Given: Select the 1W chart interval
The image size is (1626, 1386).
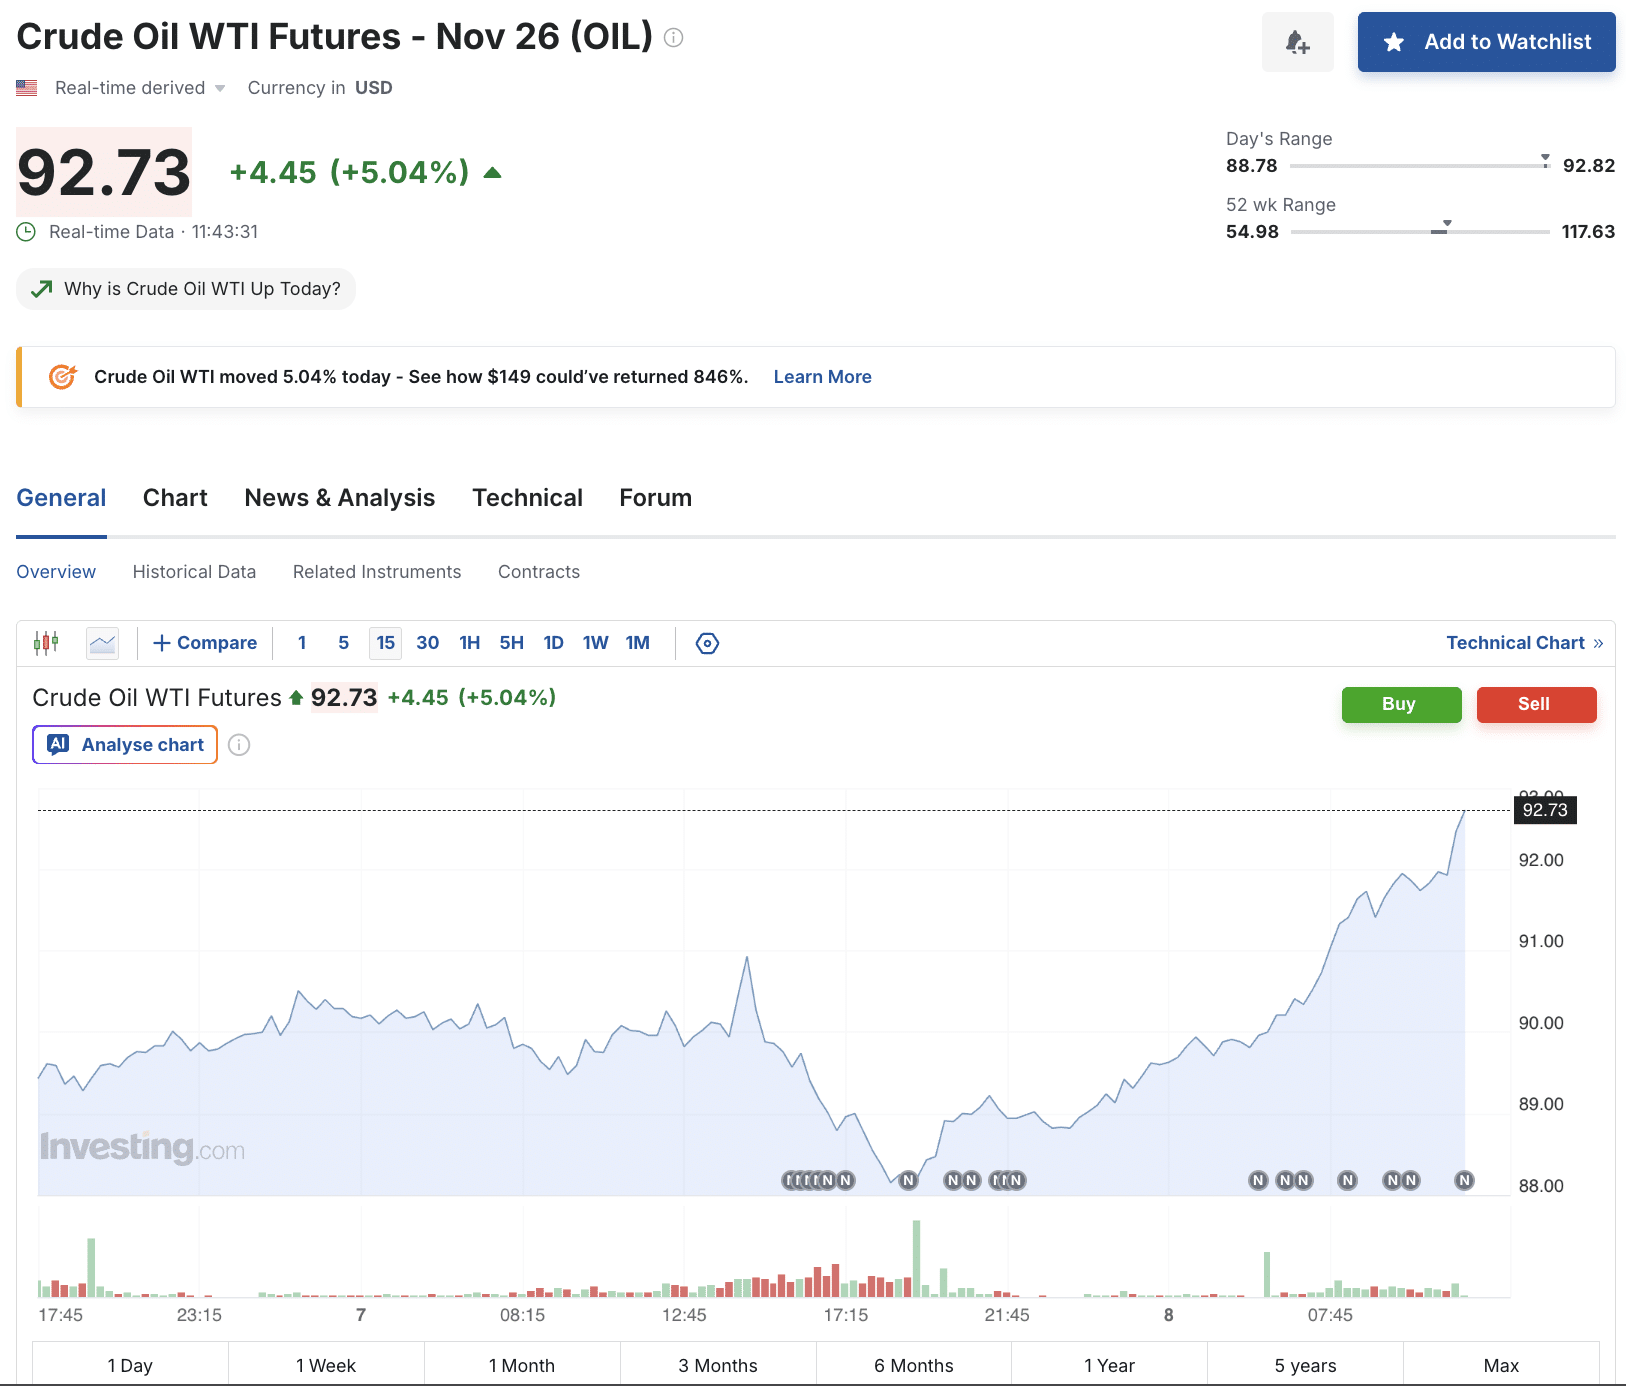Looking at the screenshot, I should [x=596, y=643].
